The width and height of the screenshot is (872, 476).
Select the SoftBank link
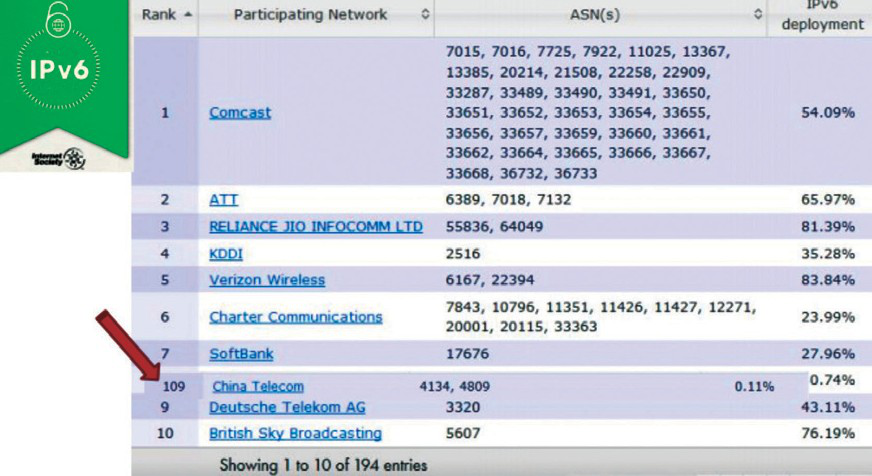241,354
